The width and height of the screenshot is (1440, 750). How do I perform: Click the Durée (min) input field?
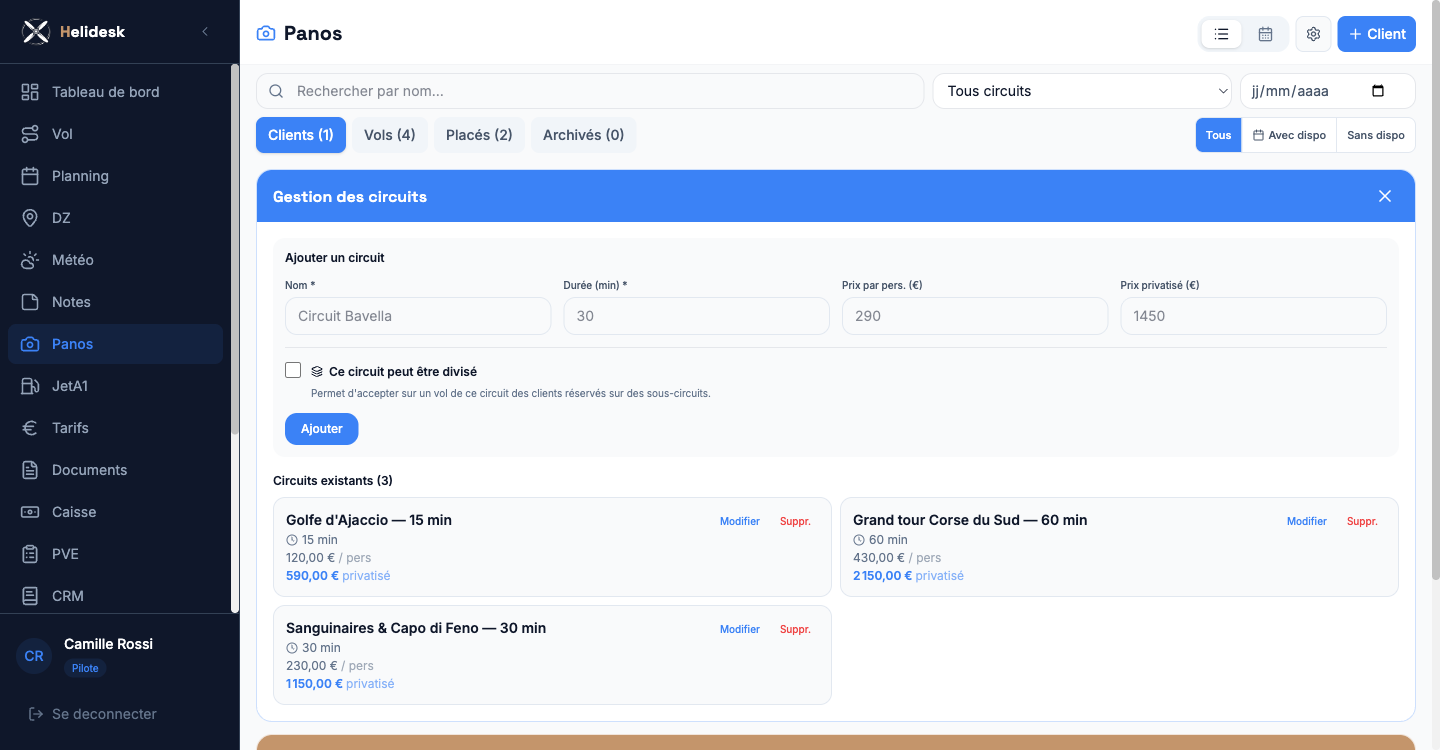pyautogui.click(x=697, y=316)
